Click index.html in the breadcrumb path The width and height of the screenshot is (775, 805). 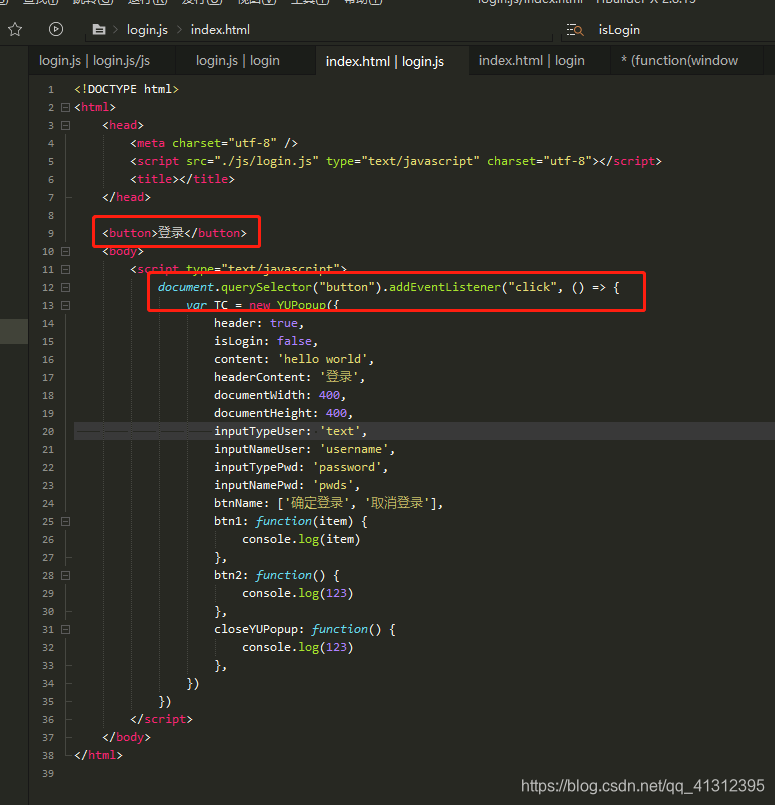pos(220,30)
